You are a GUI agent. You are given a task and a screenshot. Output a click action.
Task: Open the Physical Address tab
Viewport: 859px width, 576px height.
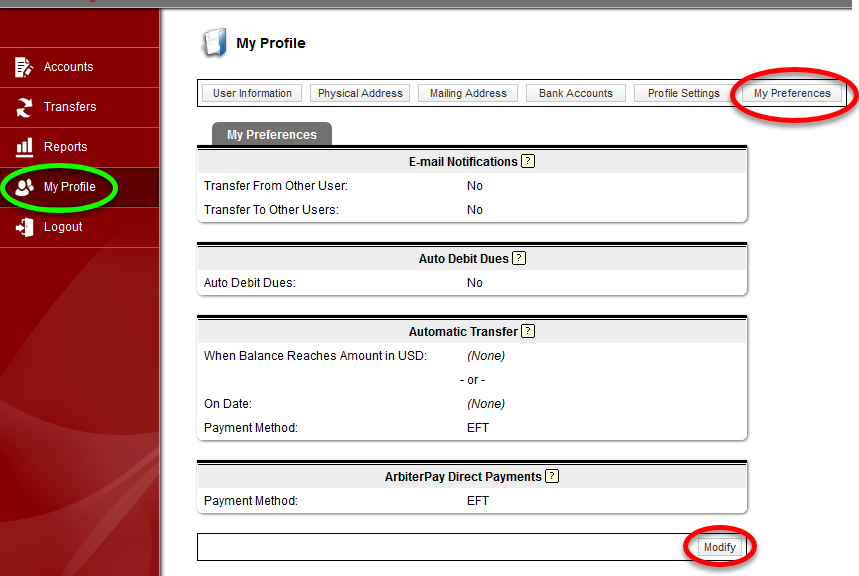(360, 93)
